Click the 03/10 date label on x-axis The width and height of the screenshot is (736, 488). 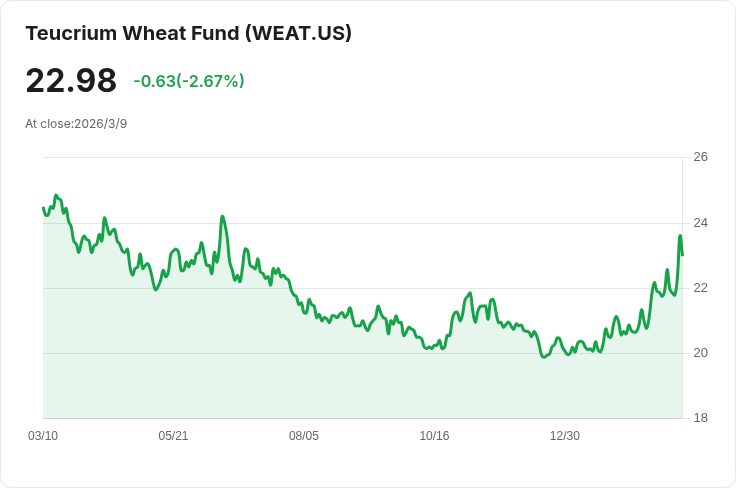(43, 436)
